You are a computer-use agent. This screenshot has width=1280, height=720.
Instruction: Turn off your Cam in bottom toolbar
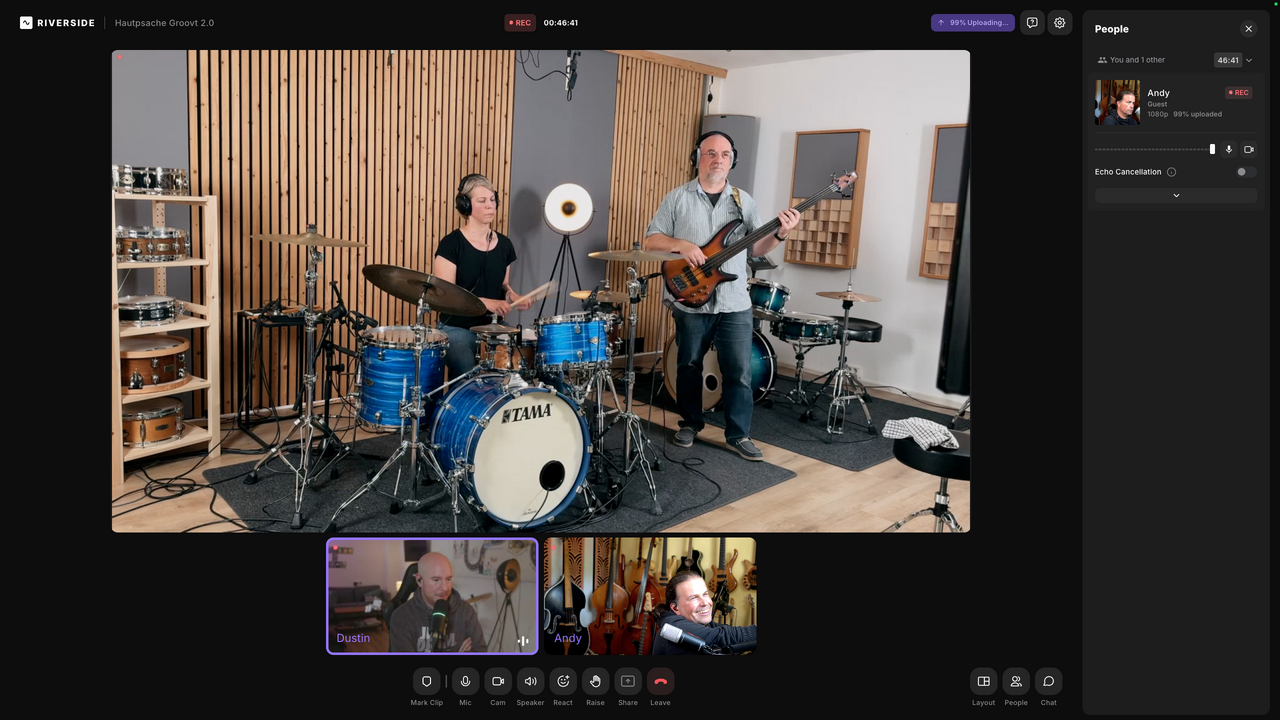tap(498, 681)
